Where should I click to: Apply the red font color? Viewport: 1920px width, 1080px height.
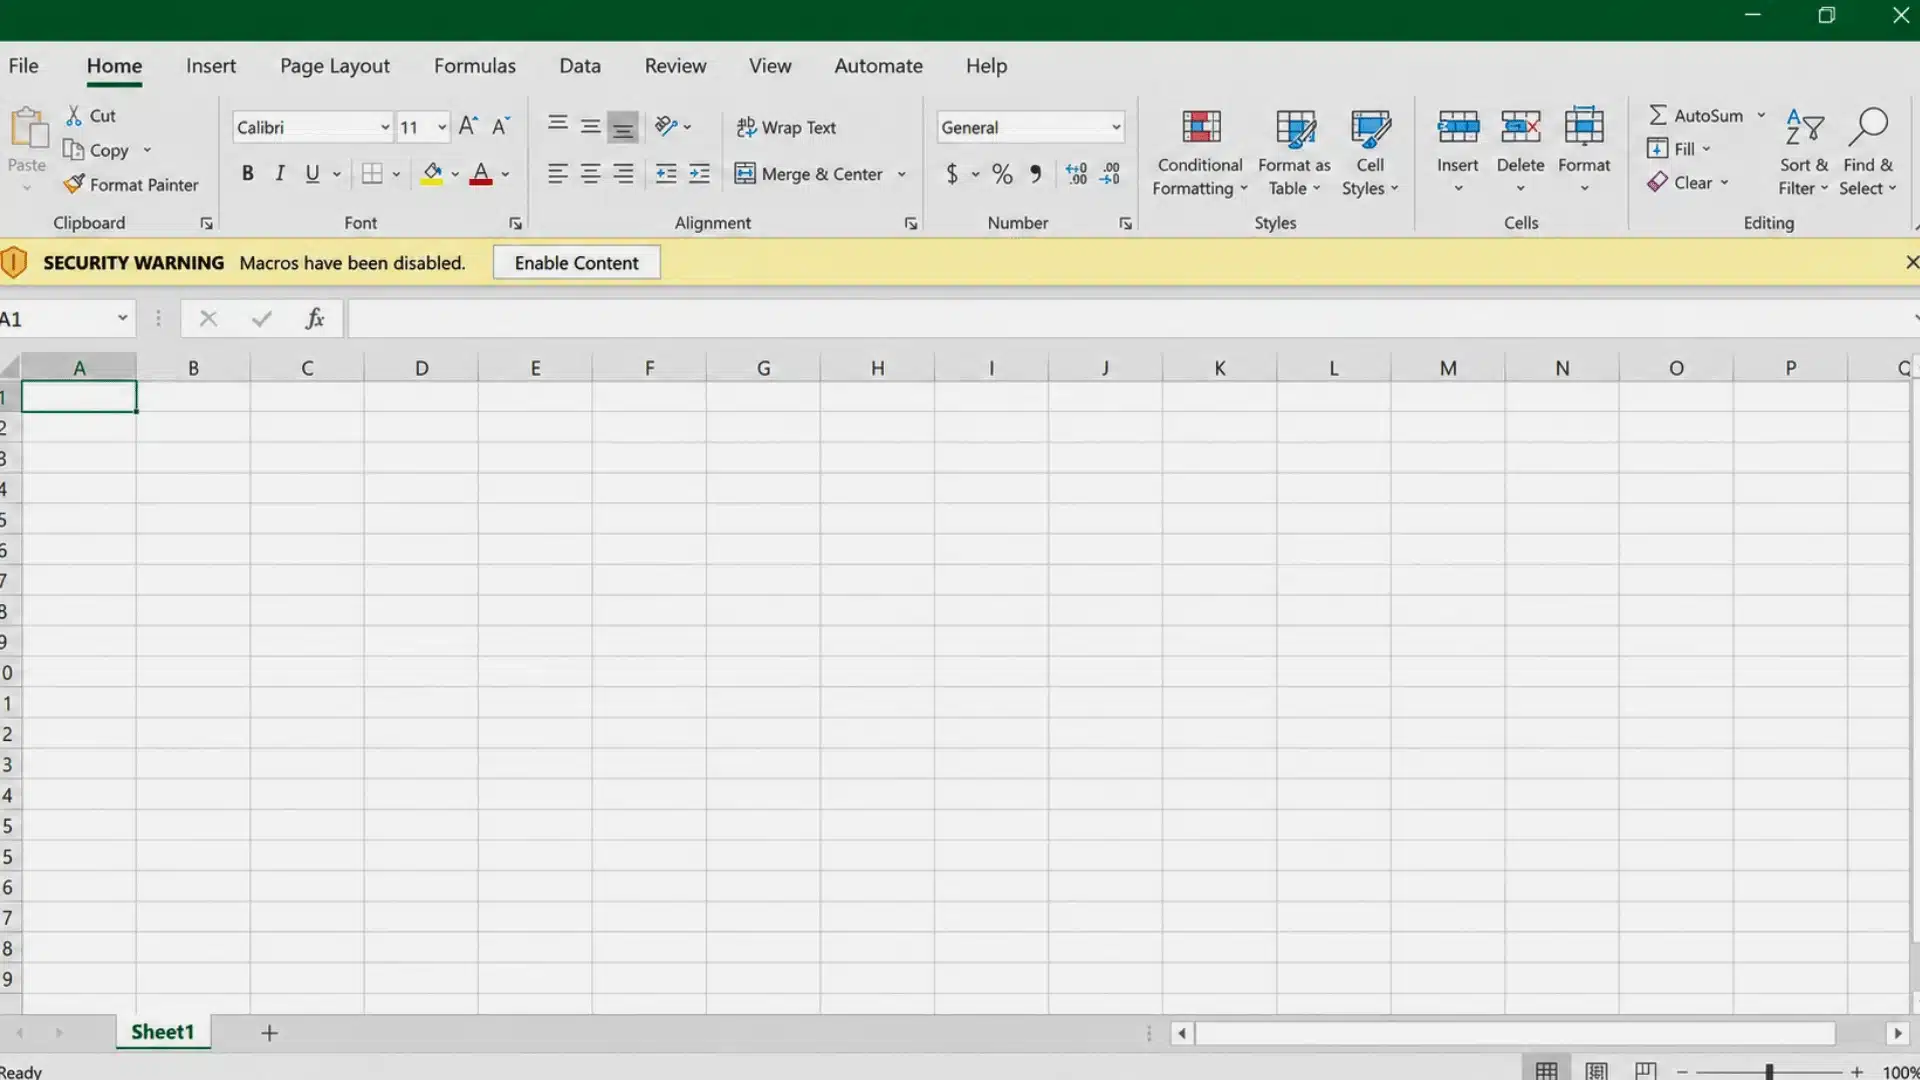481,174
